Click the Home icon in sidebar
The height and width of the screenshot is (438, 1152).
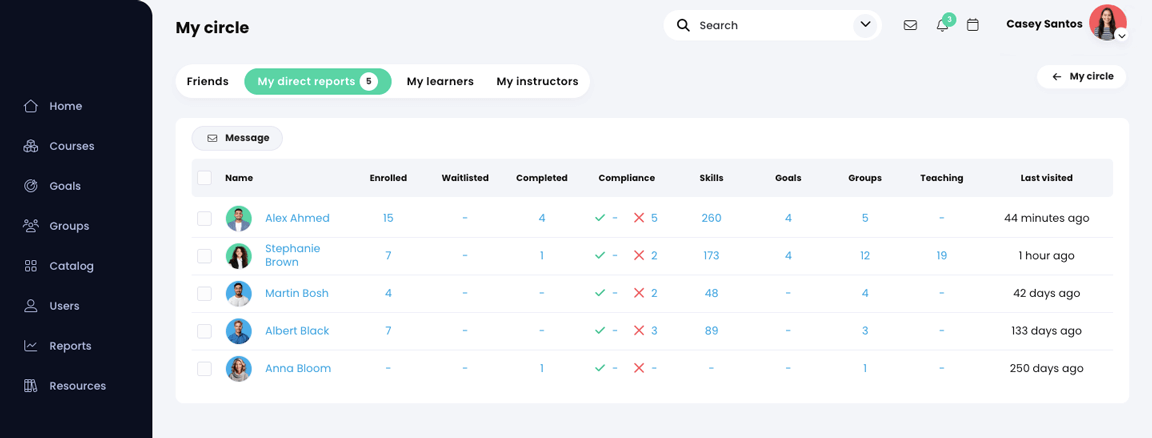tap(31, 106)
